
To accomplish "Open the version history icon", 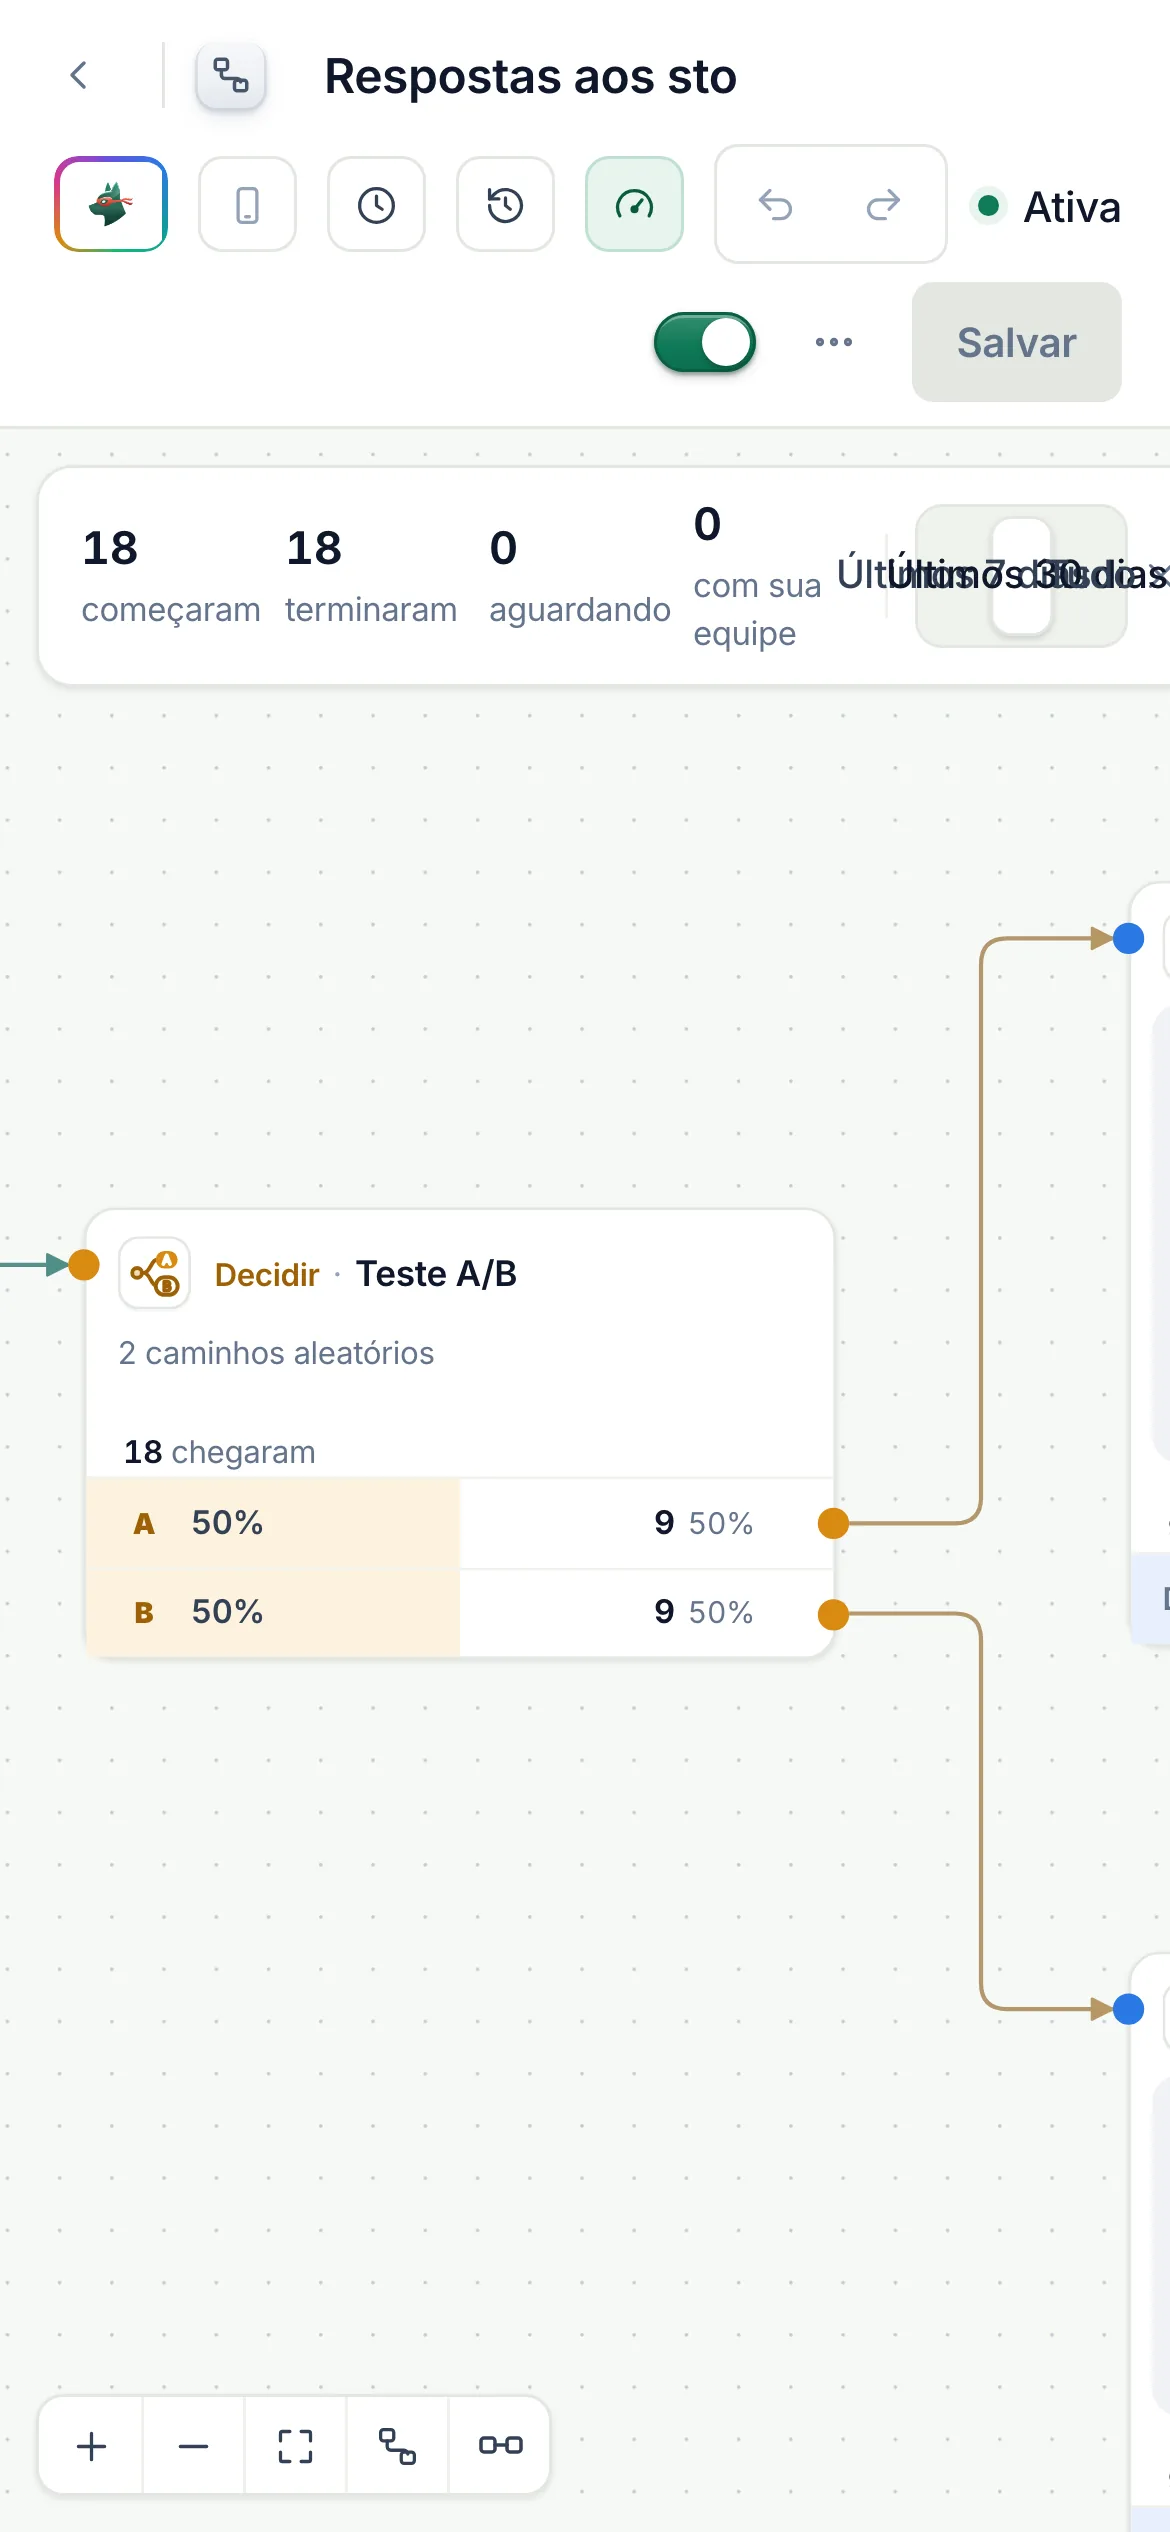I will coord(505,204).
